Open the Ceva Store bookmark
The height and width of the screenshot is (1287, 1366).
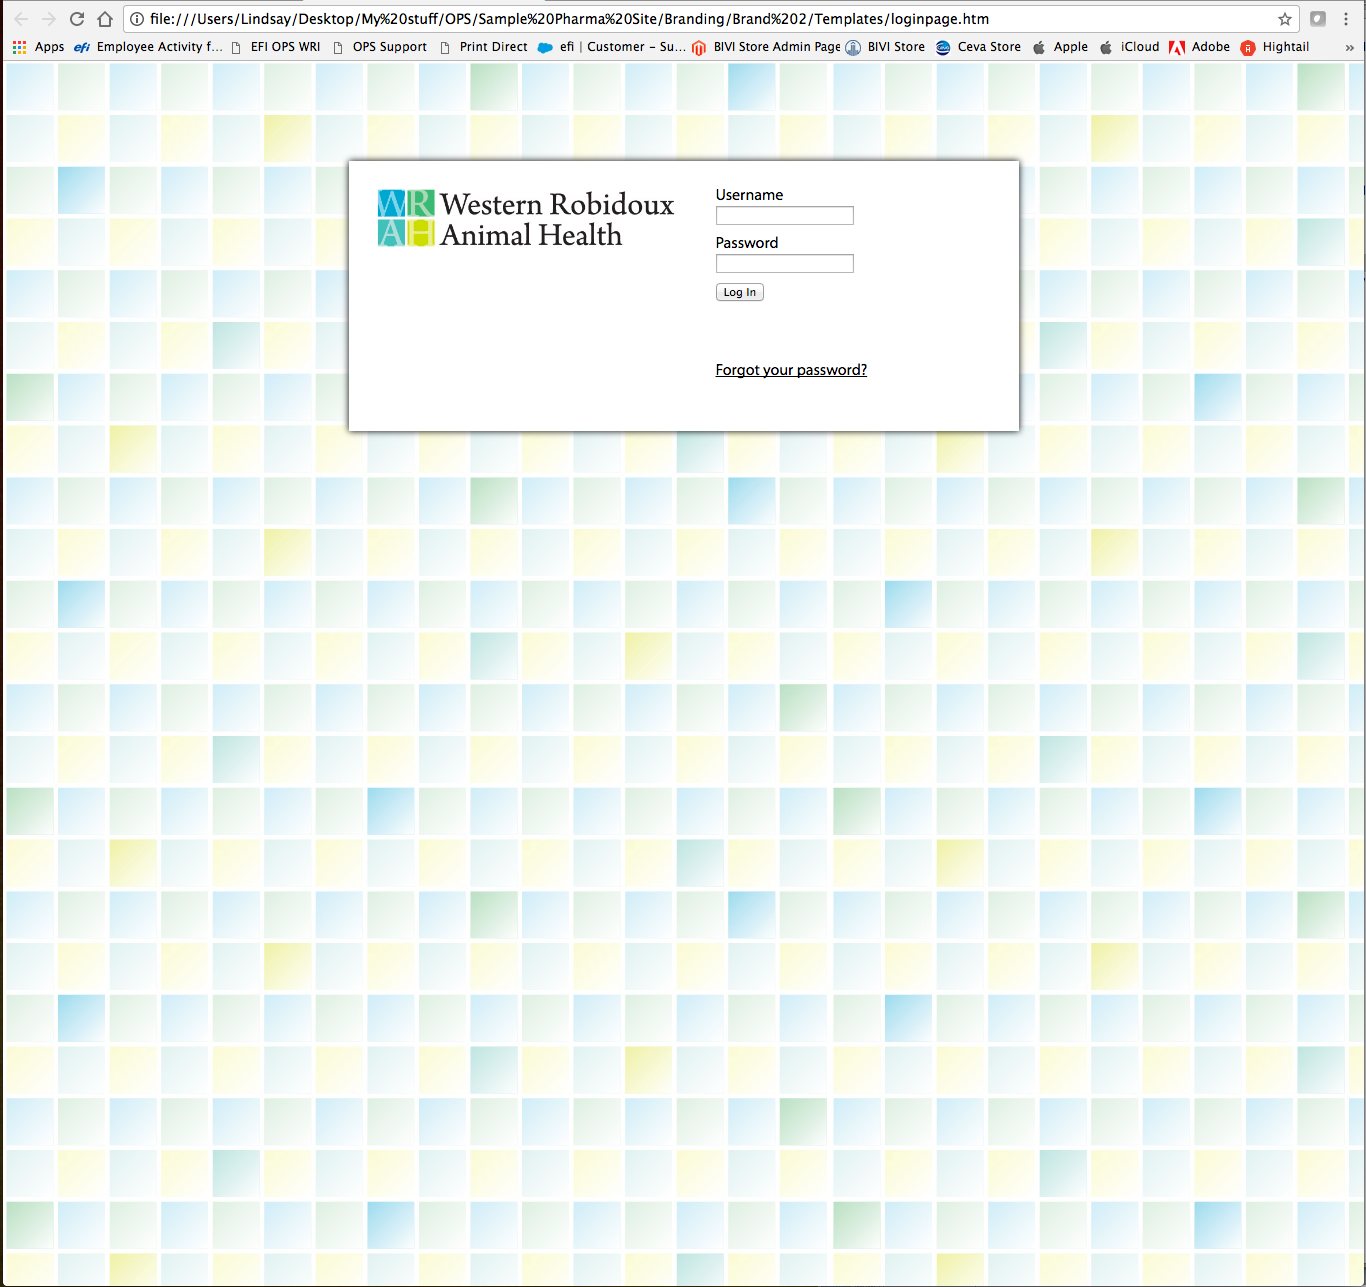[x=978, y=47]
